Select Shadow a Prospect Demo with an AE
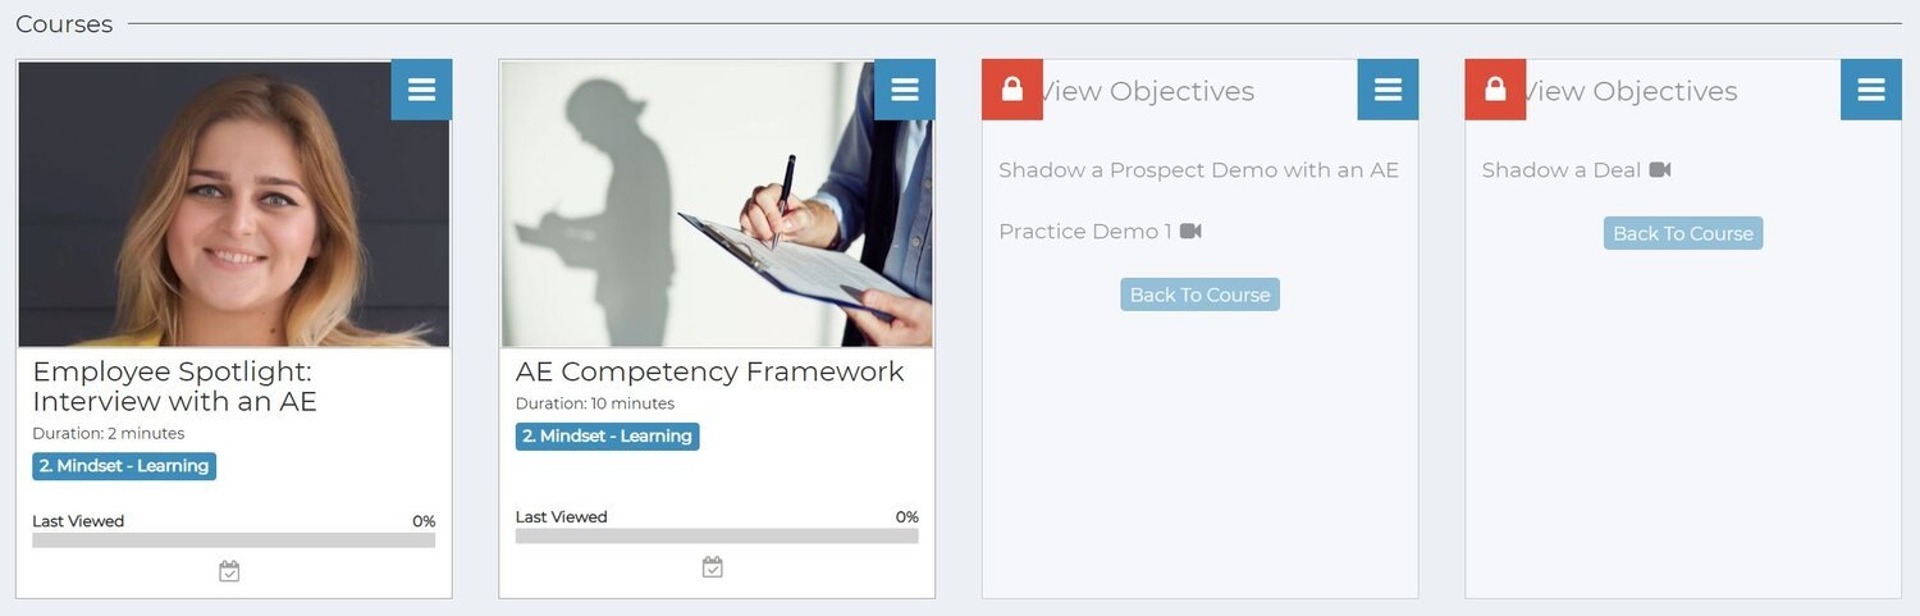This screenshot has width=1920, height=616. 1198,170
